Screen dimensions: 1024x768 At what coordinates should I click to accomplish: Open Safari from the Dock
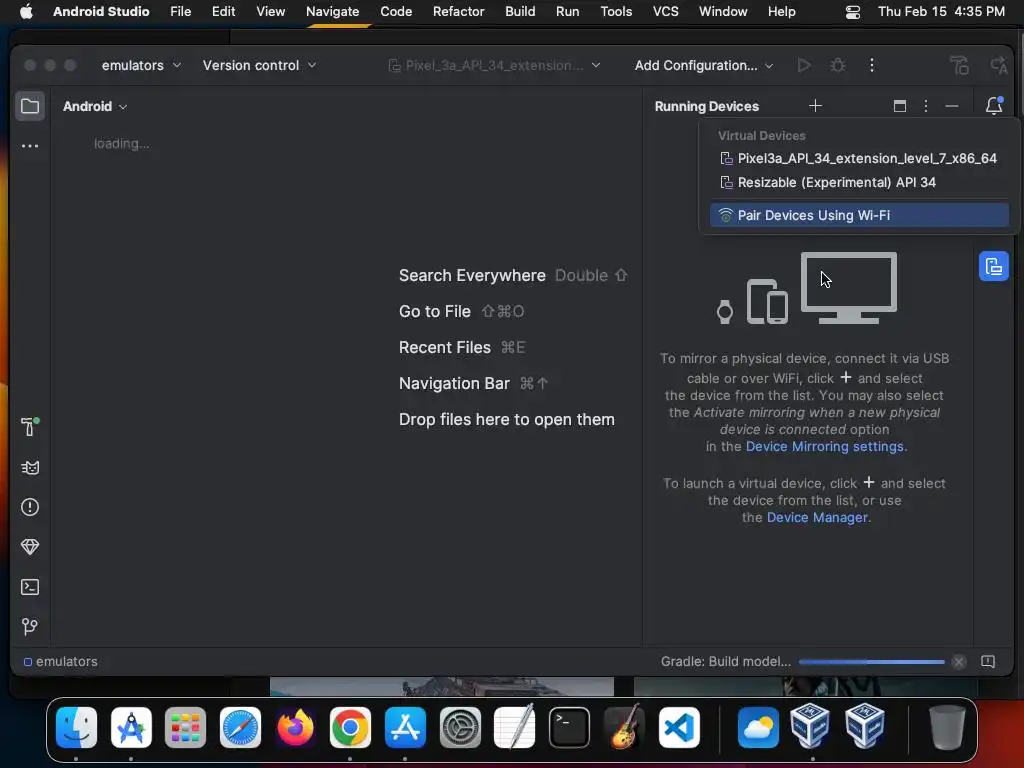pos(240,728)
